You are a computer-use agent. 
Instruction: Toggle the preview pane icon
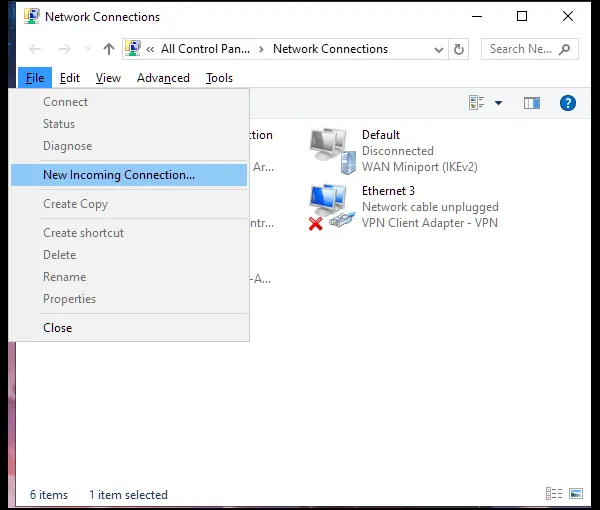(531, 103)
